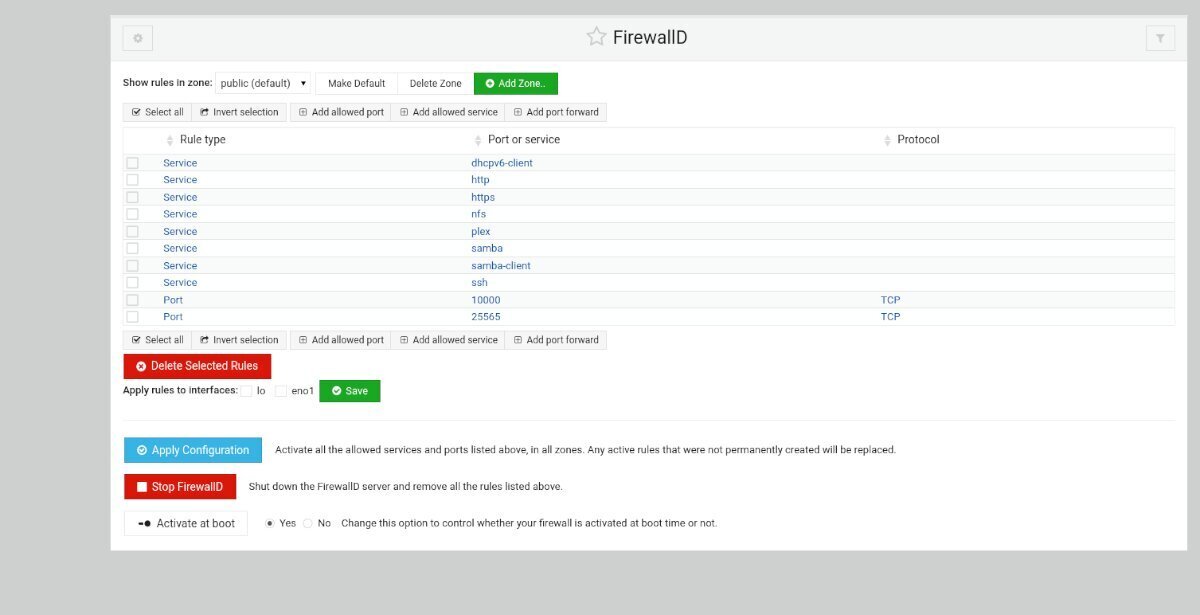Click Activate at boot button
This screenshot has height=615, width=1200.
186,523
